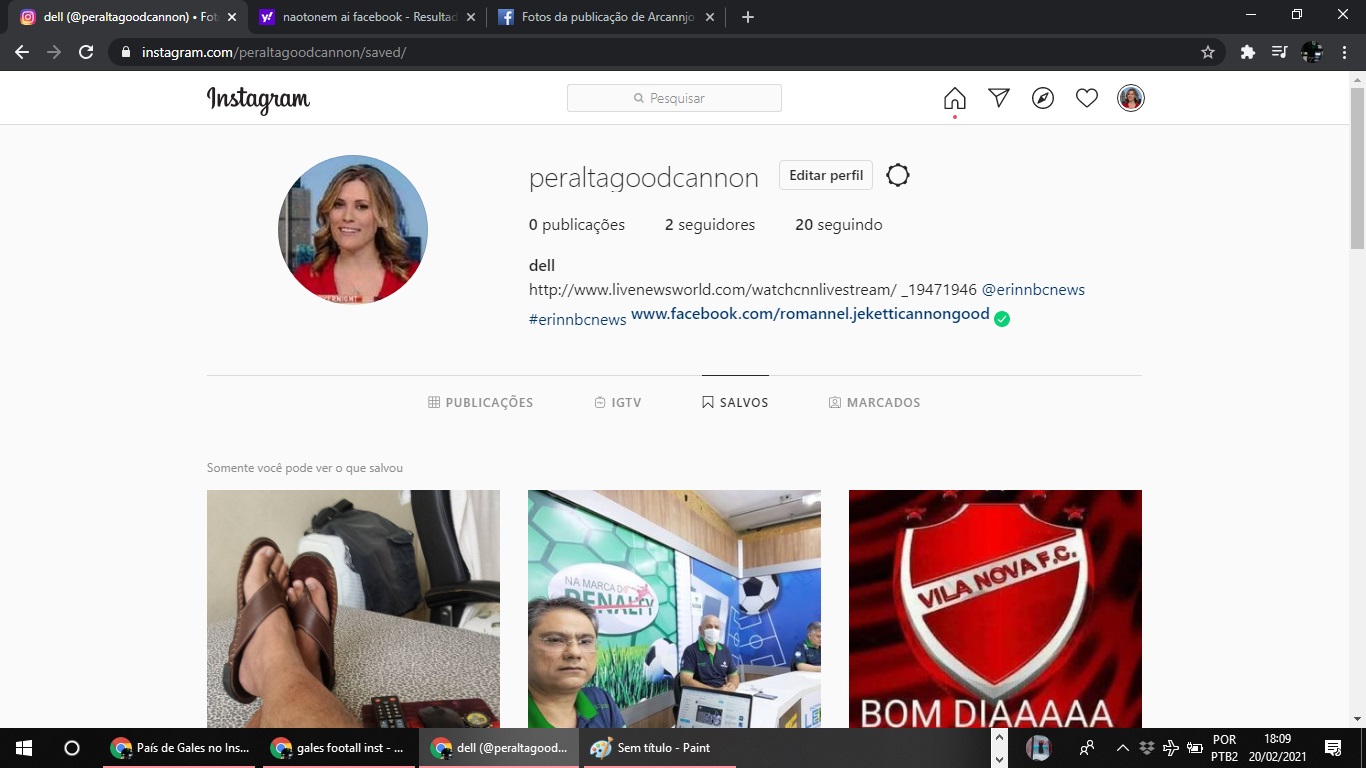Click the 0 publicações count
Screen dimensions: 1366x768
coord(577,225)
